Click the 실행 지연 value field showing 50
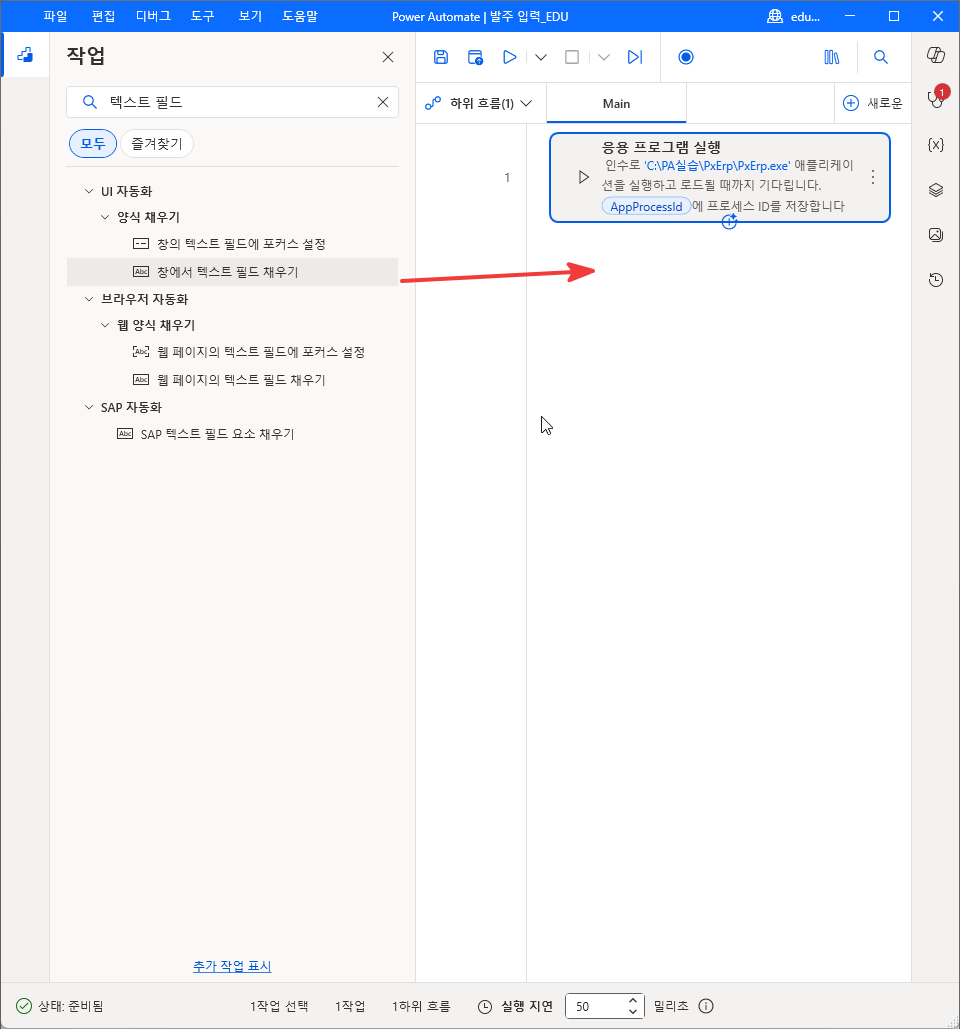Viewport: 960px width, 1029px height. point(597,1006)
